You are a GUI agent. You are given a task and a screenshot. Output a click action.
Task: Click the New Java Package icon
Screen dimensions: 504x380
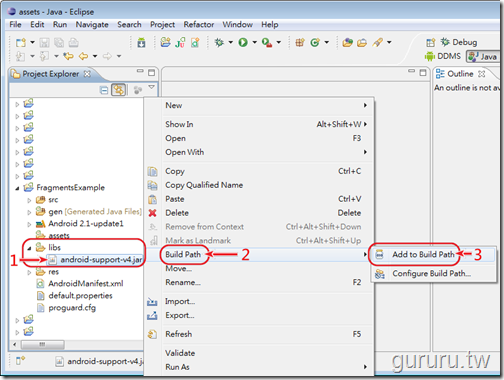coord(300,42)
